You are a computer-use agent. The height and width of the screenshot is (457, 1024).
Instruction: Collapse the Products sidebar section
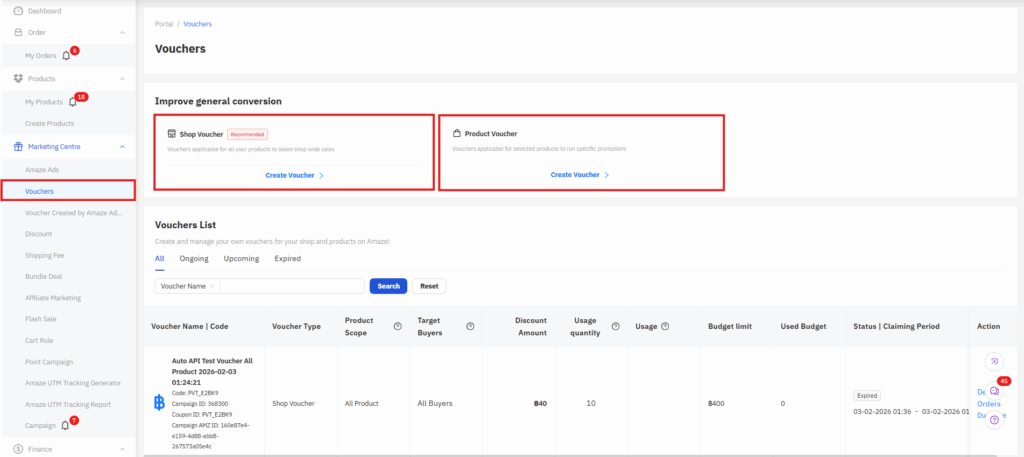(122, 78)
